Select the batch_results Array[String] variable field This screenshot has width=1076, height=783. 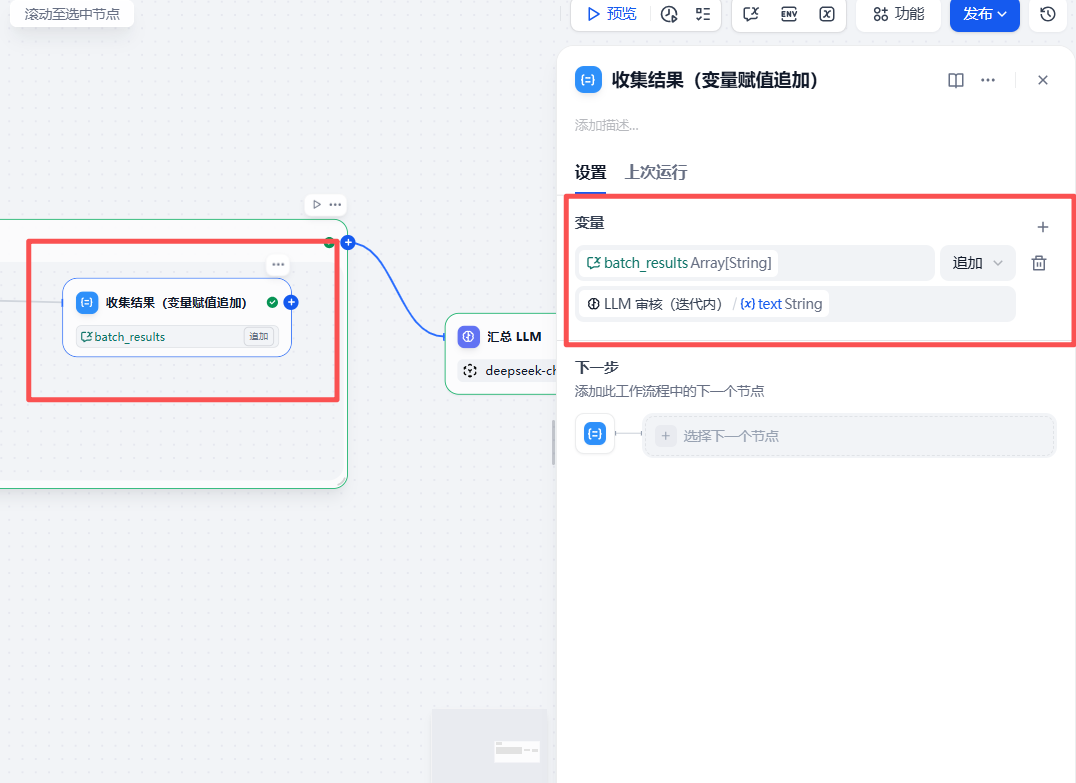tap(755, 263)
